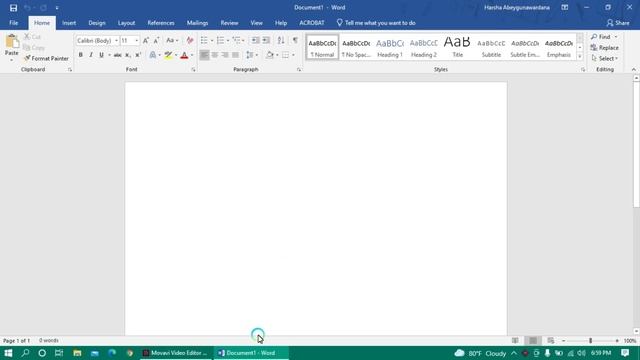This screenshot has width=640, height=360.
Task: Open Customize Quick Access Toolbar dropdown
Action: tap(57, 8)
